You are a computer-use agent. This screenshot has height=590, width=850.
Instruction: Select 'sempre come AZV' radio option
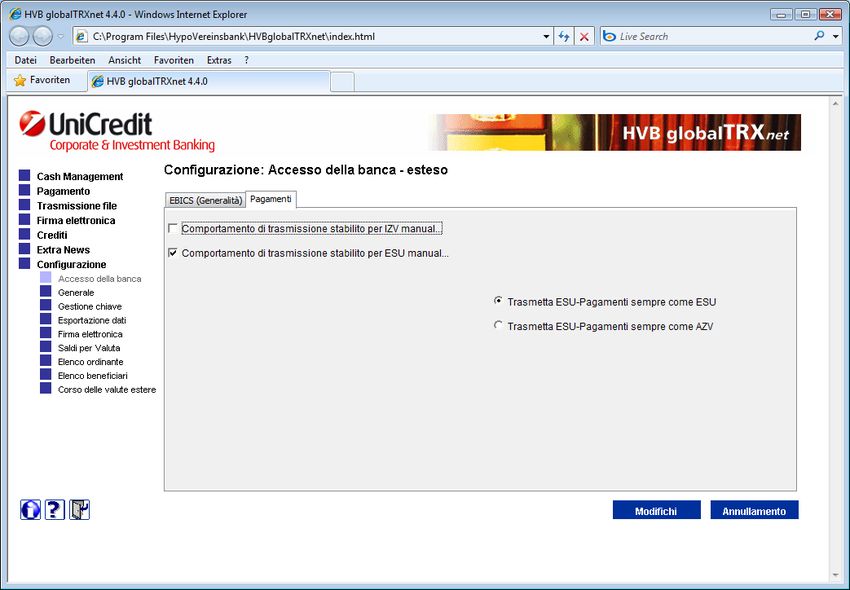point(498,326)
